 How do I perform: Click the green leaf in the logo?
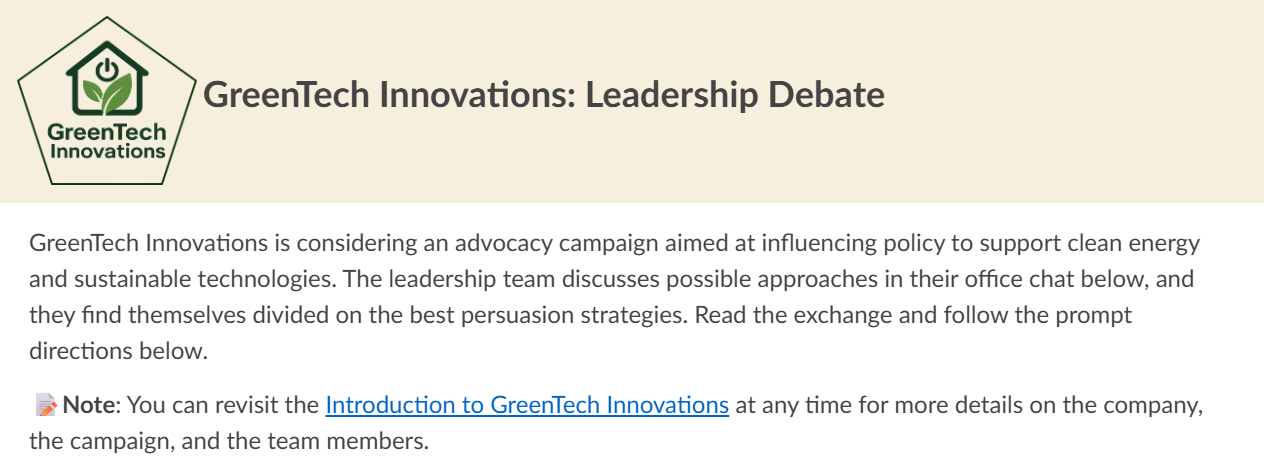106,93
